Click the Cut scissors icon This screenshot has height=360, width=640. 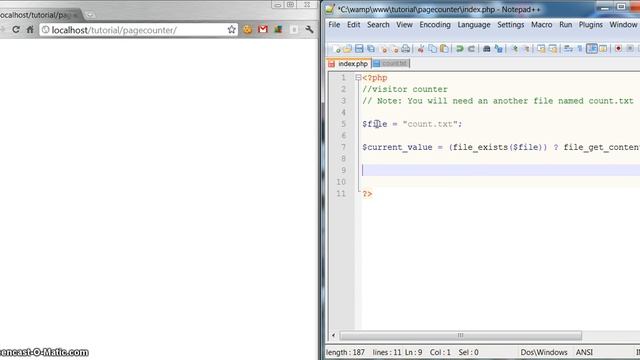[x=421, y=49]
